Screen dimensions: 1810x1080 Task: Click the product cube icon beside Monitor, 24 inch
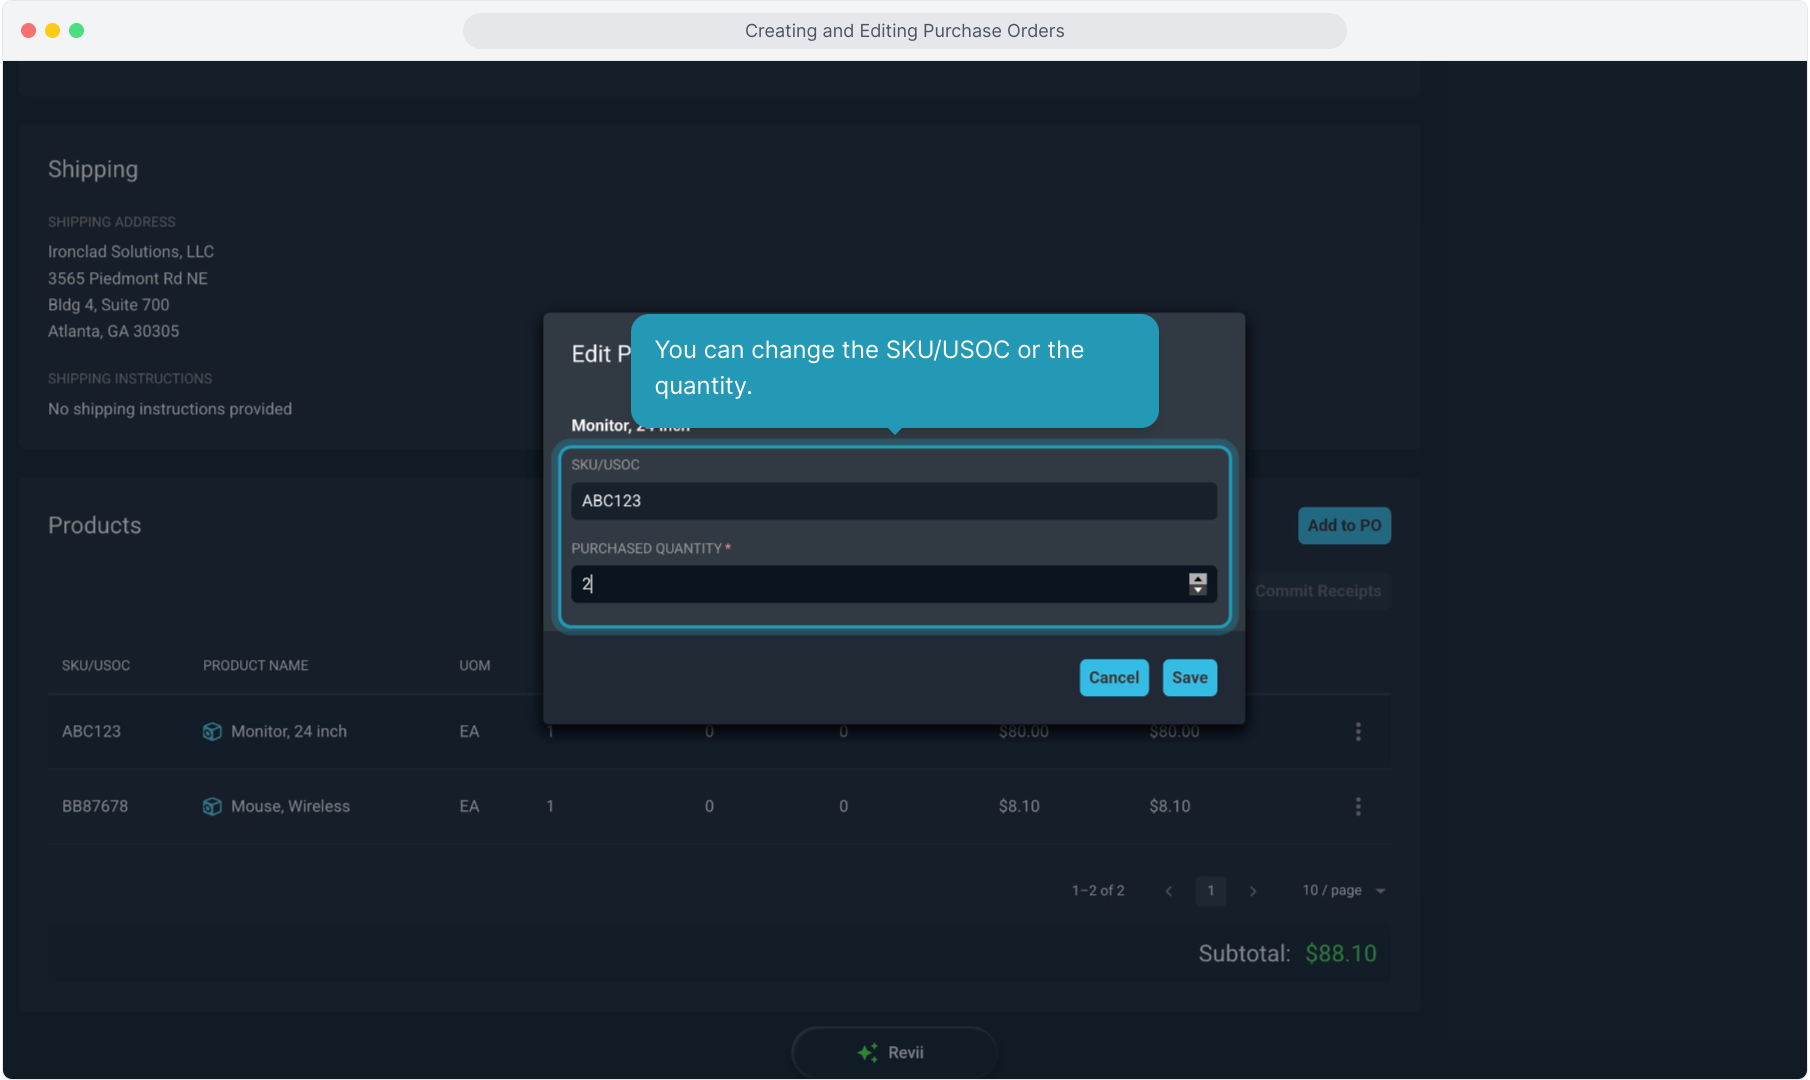[x=212, y=732]
